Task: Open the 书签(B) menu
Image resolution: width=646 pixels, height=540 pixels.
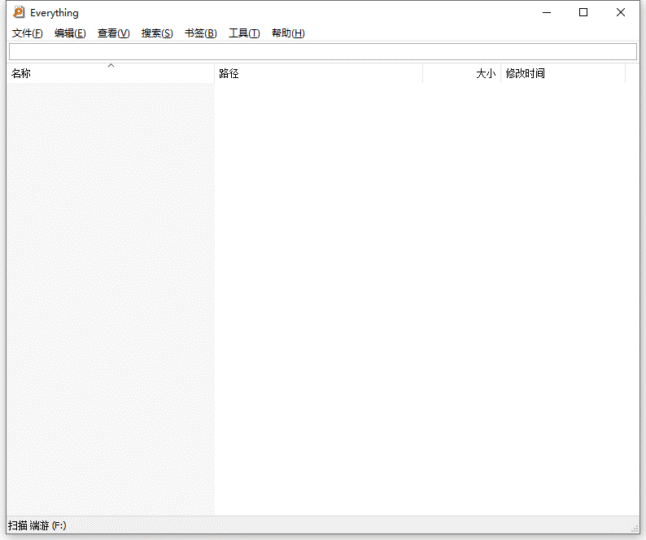Action: coord(200,33)
